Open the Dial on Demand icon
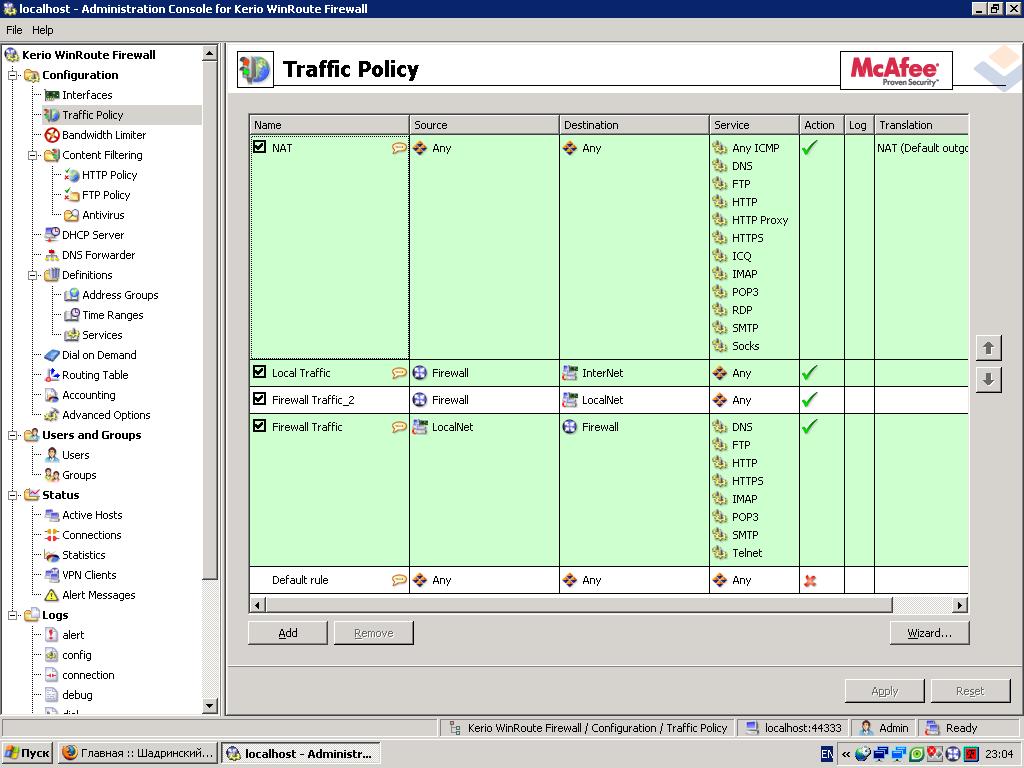Screen dimensions: 1024x768 pyautogui.click(x=52, y=355)
